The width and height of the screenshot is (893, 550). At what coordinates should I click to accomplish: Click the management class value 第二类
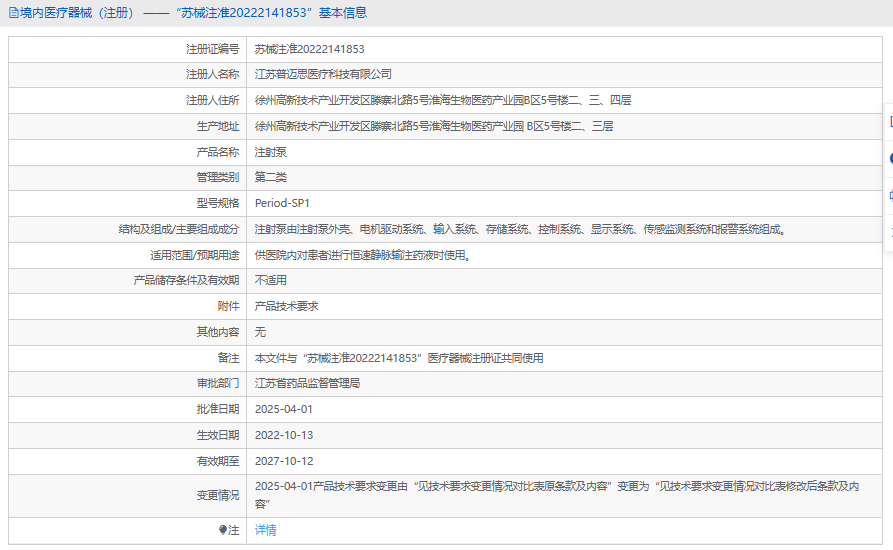click(x=271, y=177)
